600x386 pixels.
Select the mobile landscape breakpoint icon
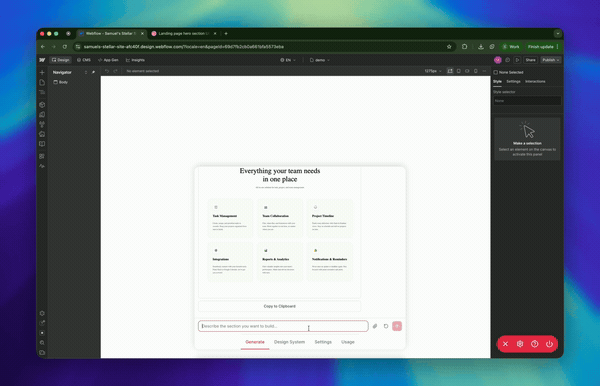[x=467, y=71]
